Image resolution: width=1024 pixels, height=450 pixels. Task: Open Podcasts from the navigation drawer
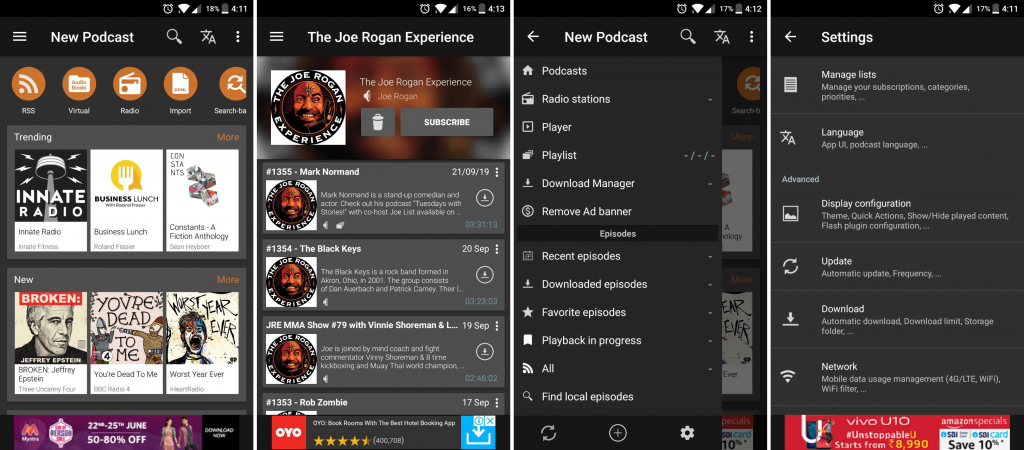pyautogui.click(x=618, y=71)
